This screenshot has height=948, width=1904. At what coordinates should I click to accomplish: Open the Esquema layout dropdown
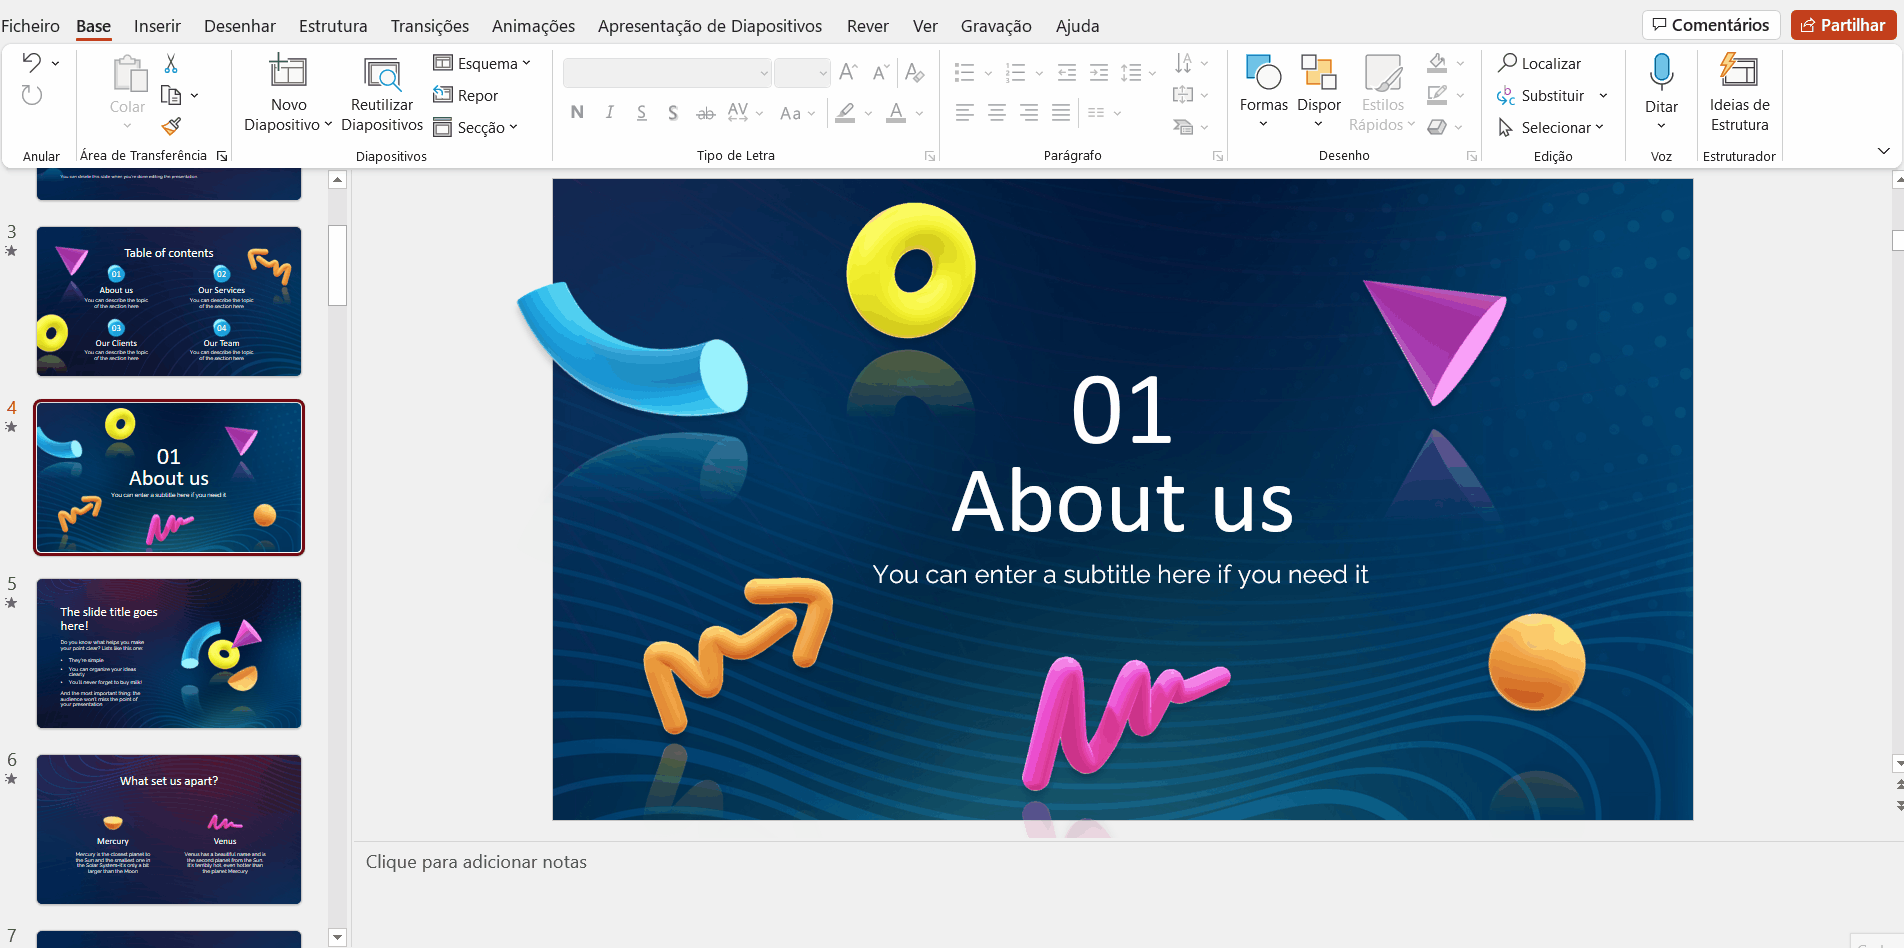coord(482,63)
